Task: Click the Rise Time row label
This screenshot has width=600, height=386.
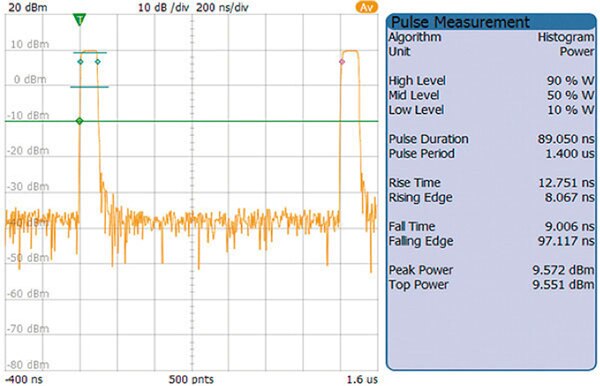Action: pos(415,182)
